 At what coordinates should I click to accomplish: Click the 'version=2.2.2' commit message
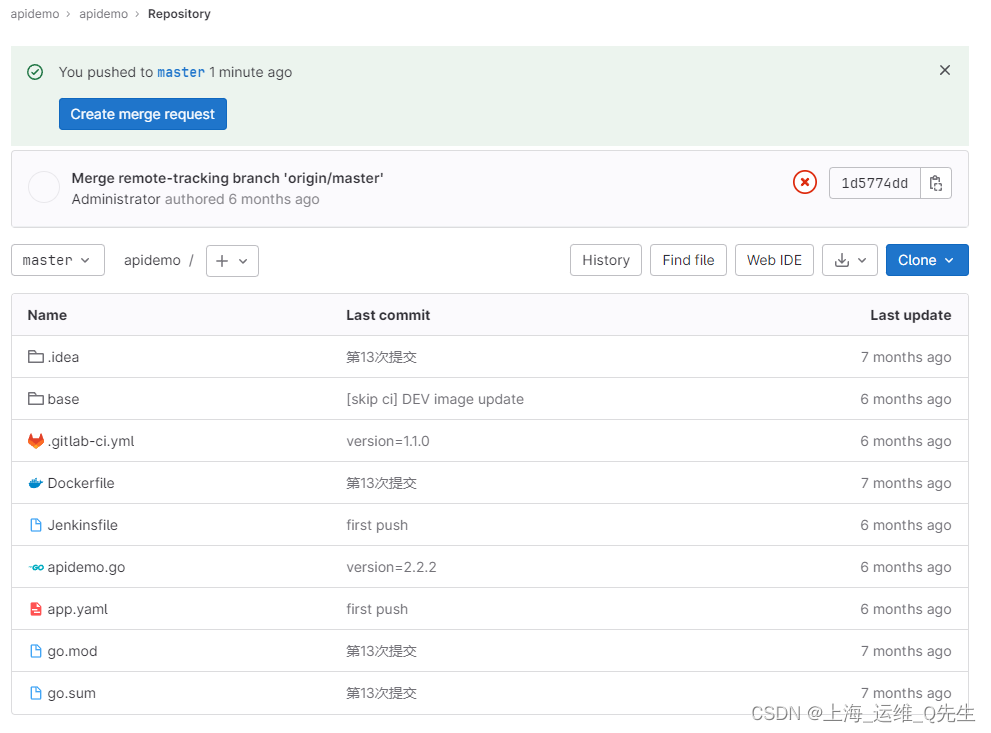391,567
